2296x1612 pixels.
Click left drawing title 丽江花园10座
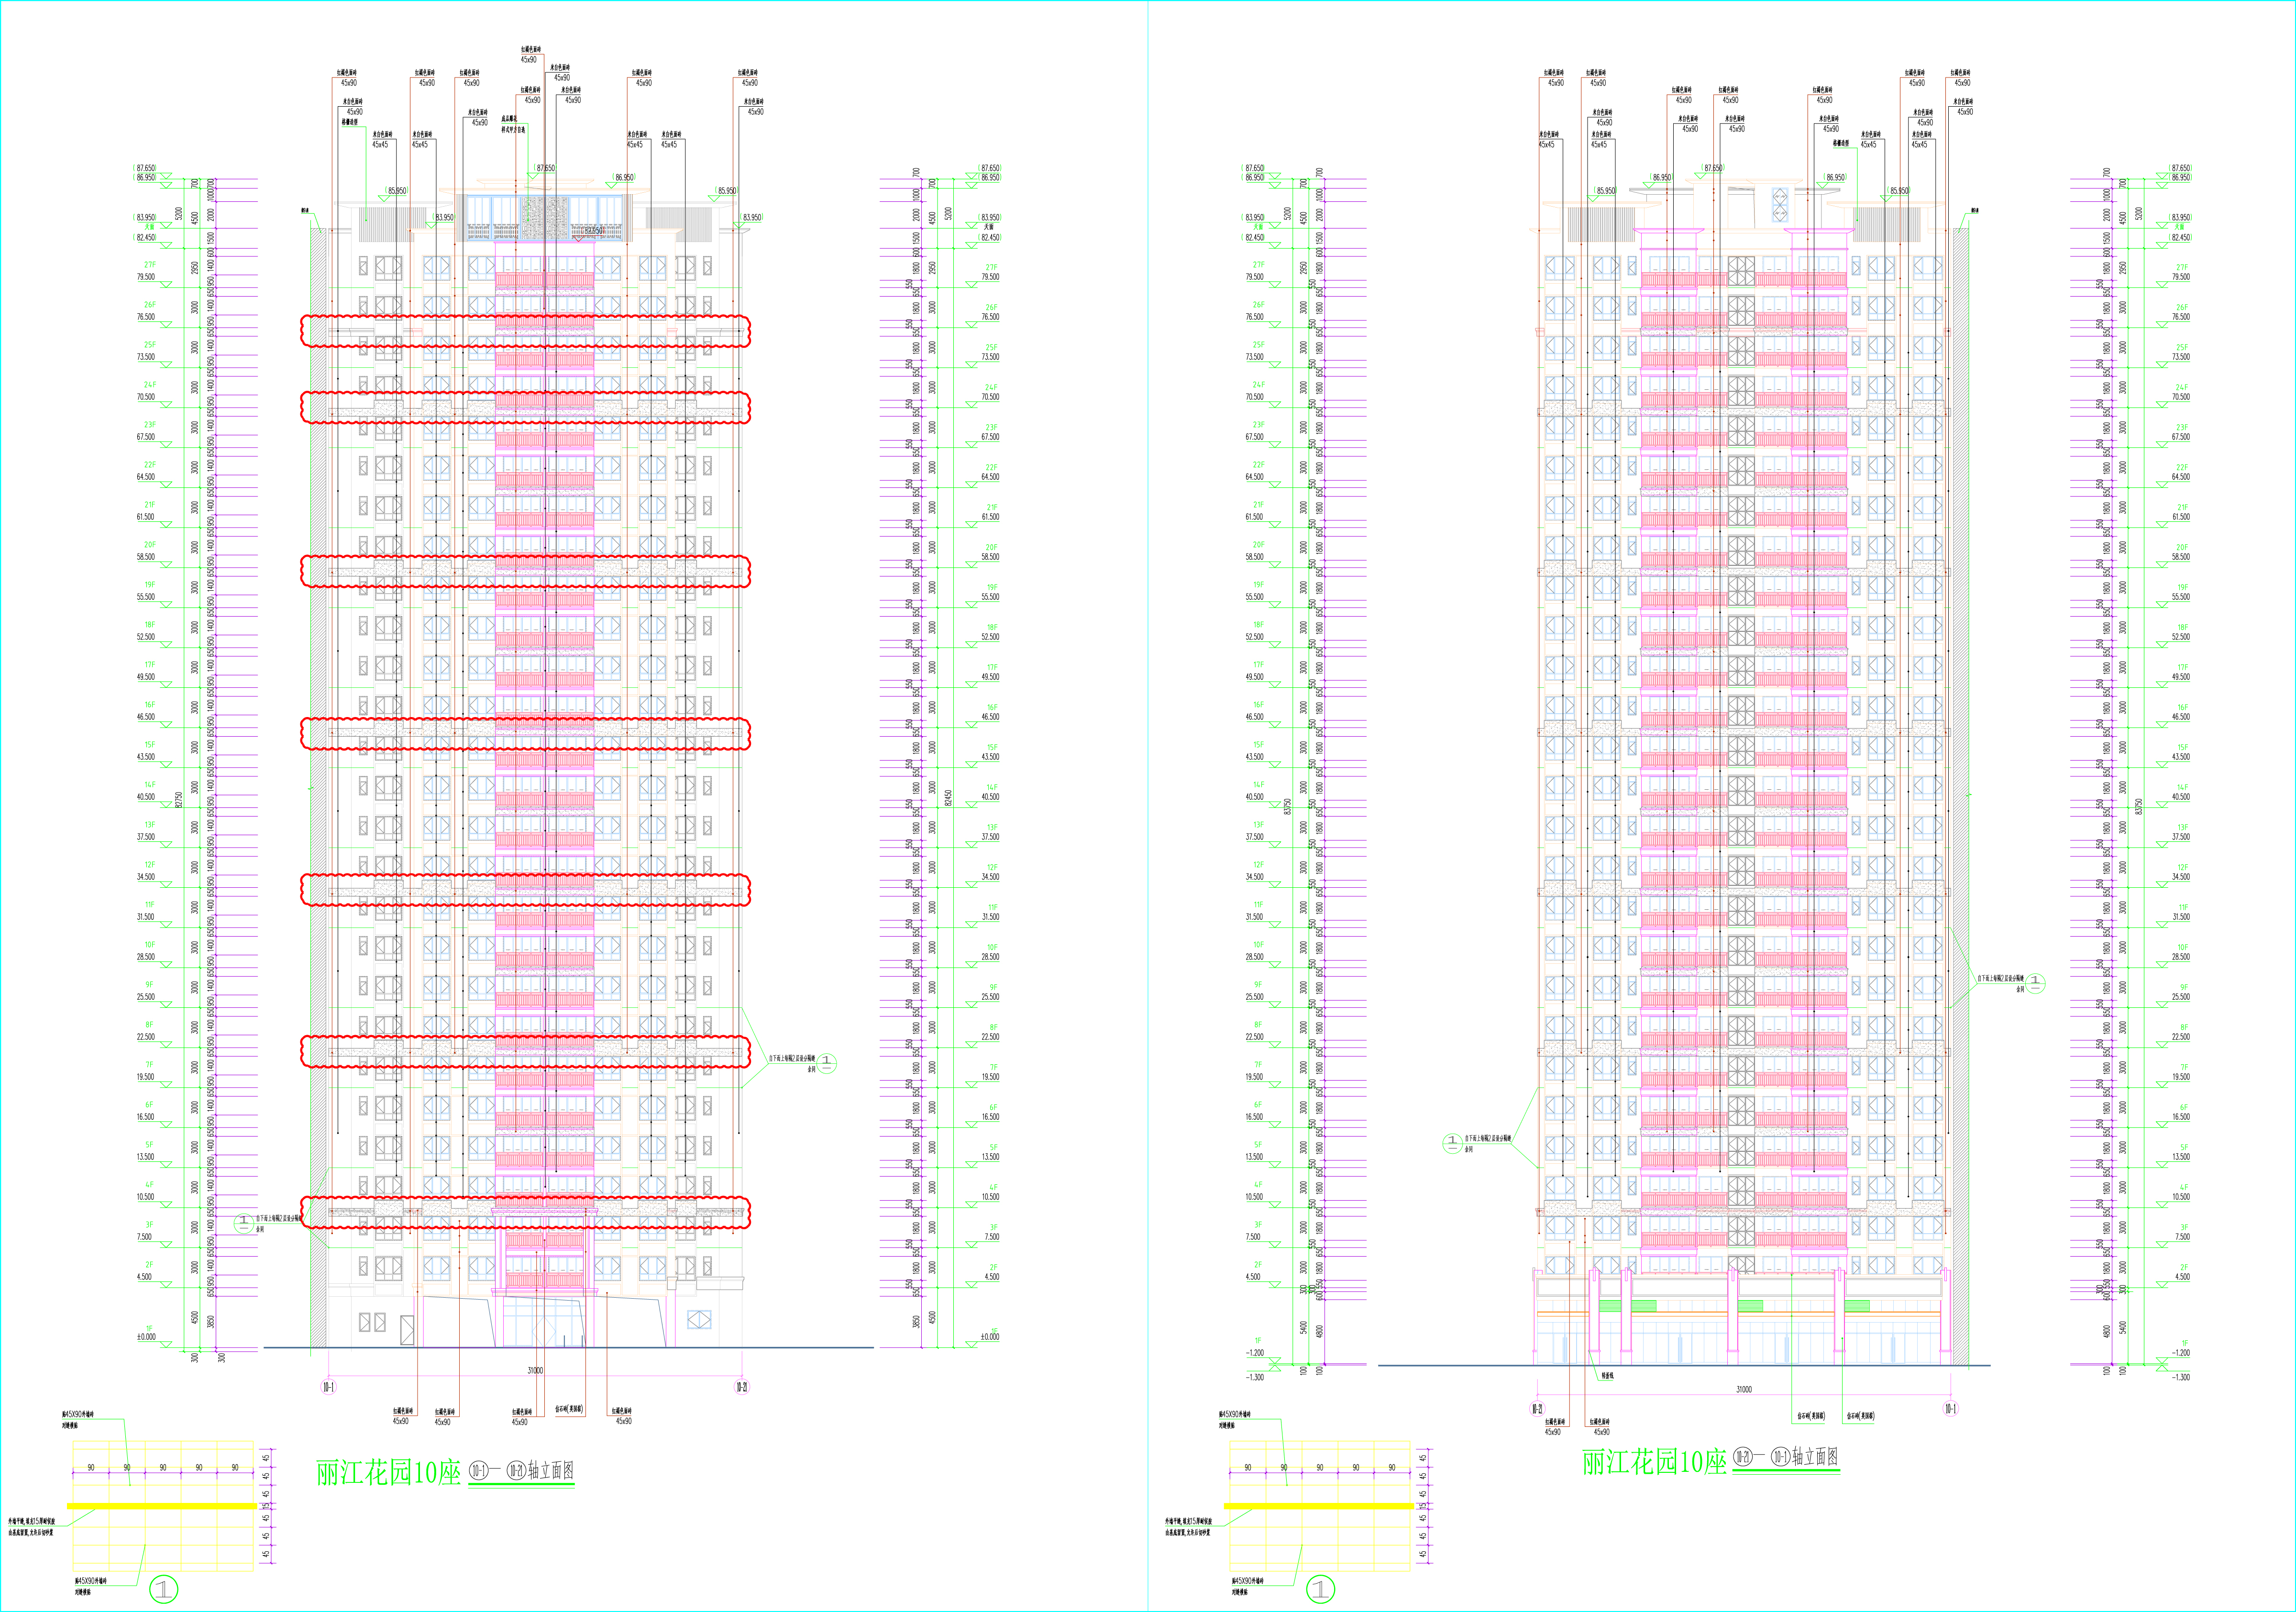388,1472
